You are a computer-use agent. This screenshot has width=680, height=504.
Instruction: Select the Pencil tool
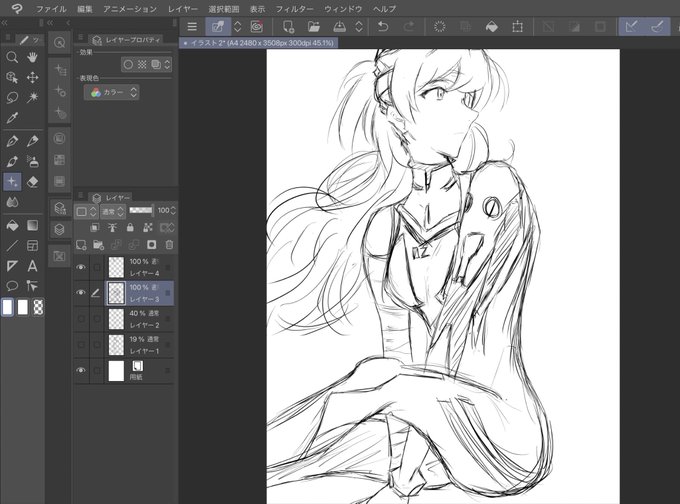pos(33,141)
